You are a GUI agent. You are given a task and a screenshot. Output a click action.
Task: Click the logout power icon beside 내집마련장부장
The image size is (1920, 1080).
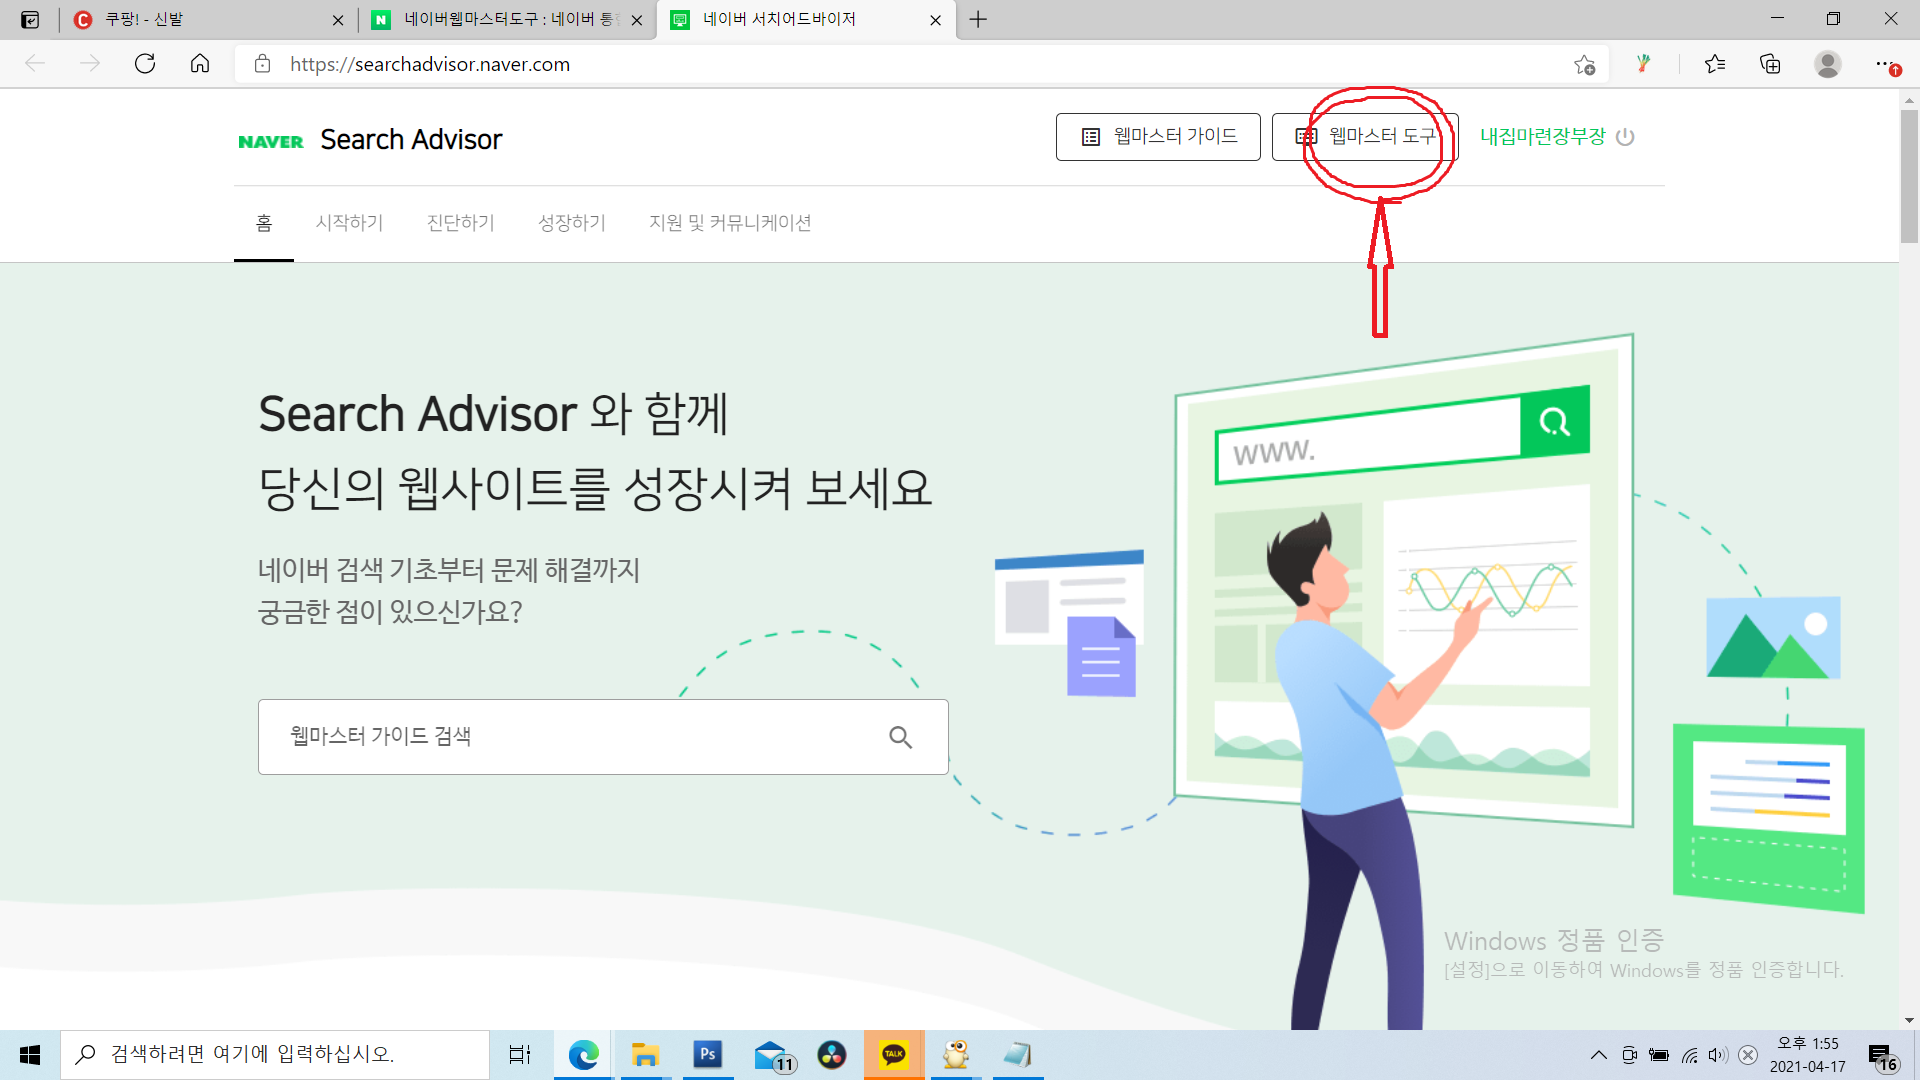pos(1625,137)
